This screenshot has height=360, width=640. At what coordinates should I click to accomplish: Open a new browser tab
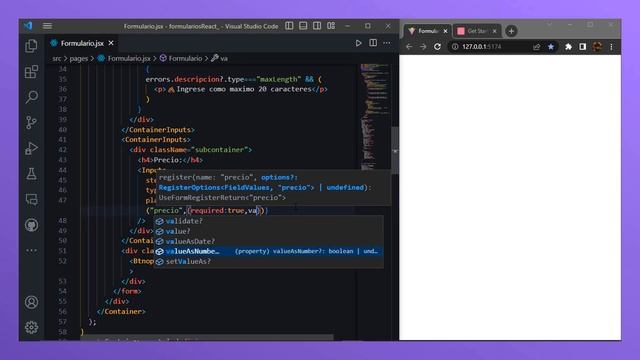511,31
